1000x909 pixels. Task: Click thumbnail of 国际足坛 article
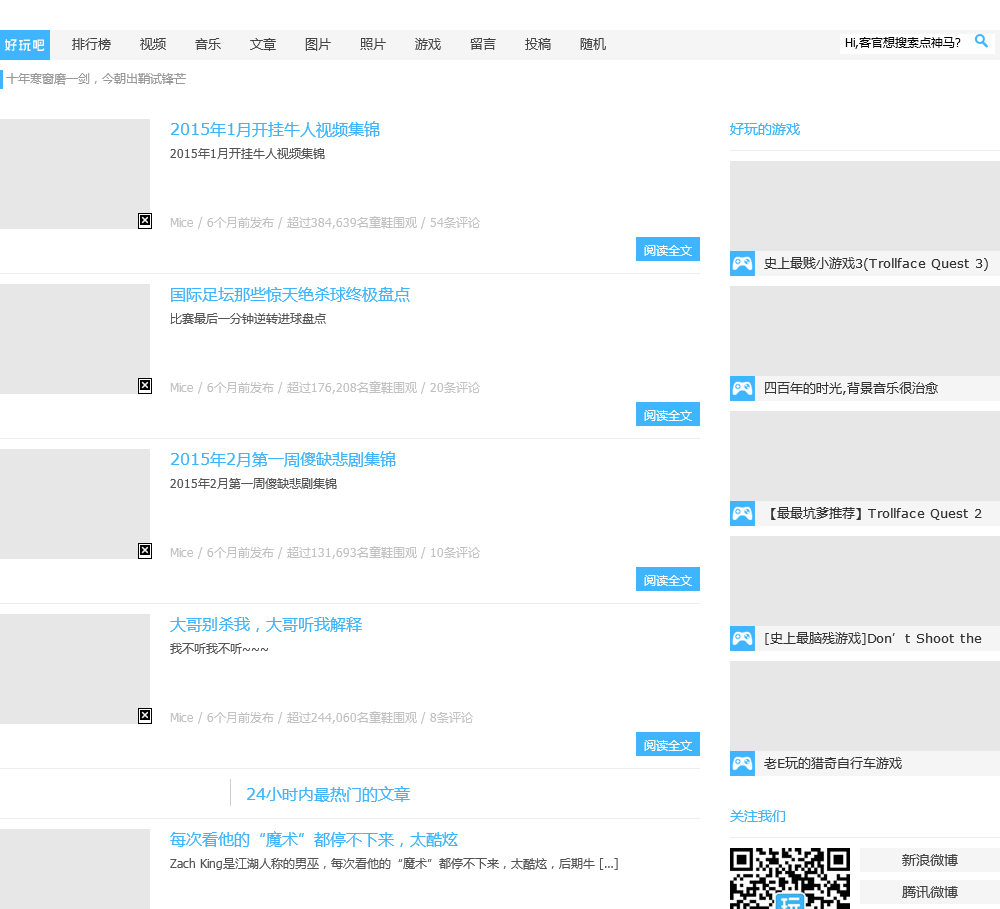75,339
